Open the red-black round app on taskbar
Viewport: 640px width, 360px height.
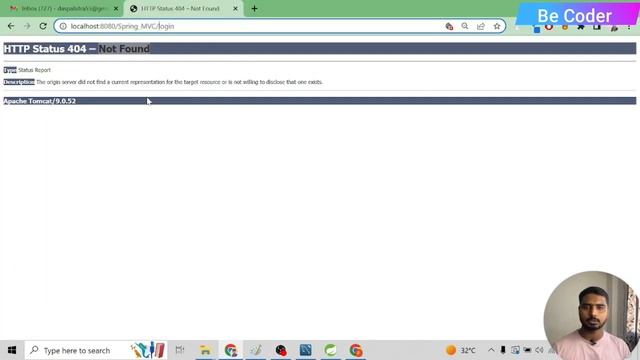[x=281, y=350]
